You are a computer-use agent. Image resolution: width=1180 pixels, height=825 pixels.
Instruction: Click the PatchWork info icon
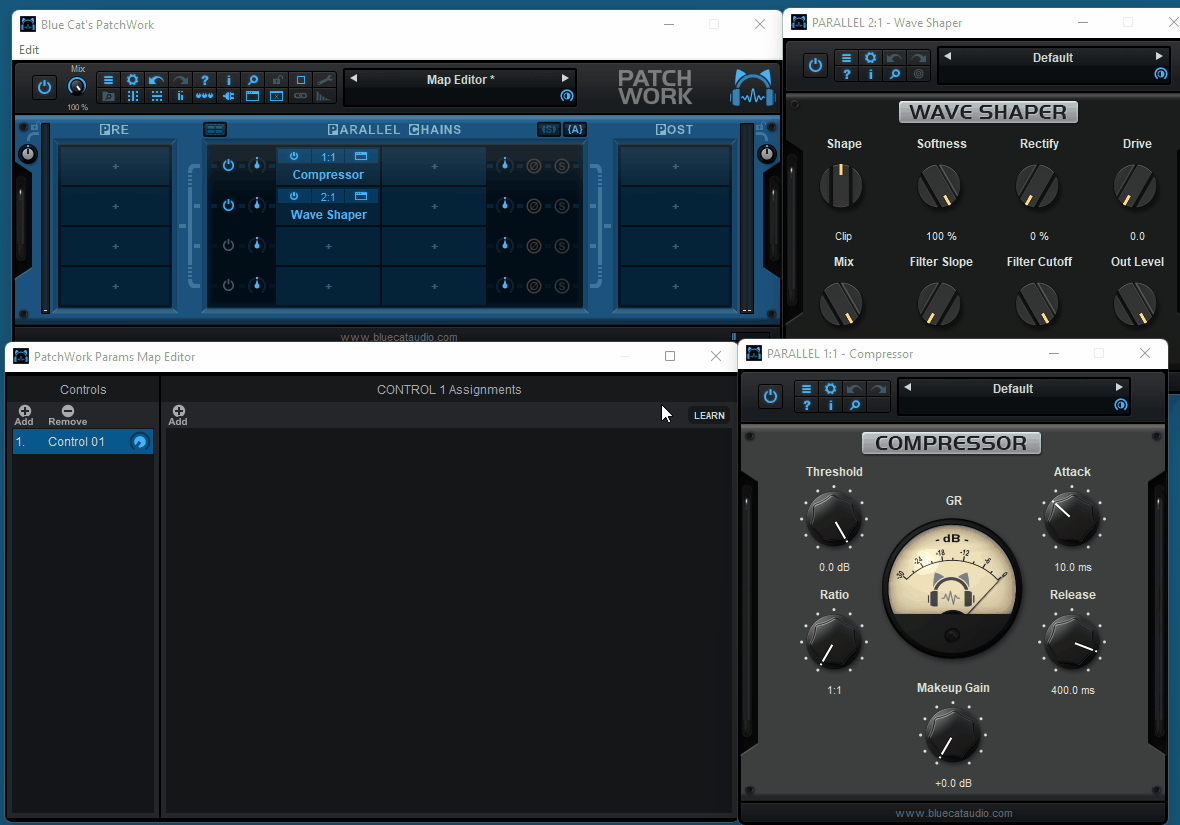(229, 80)
